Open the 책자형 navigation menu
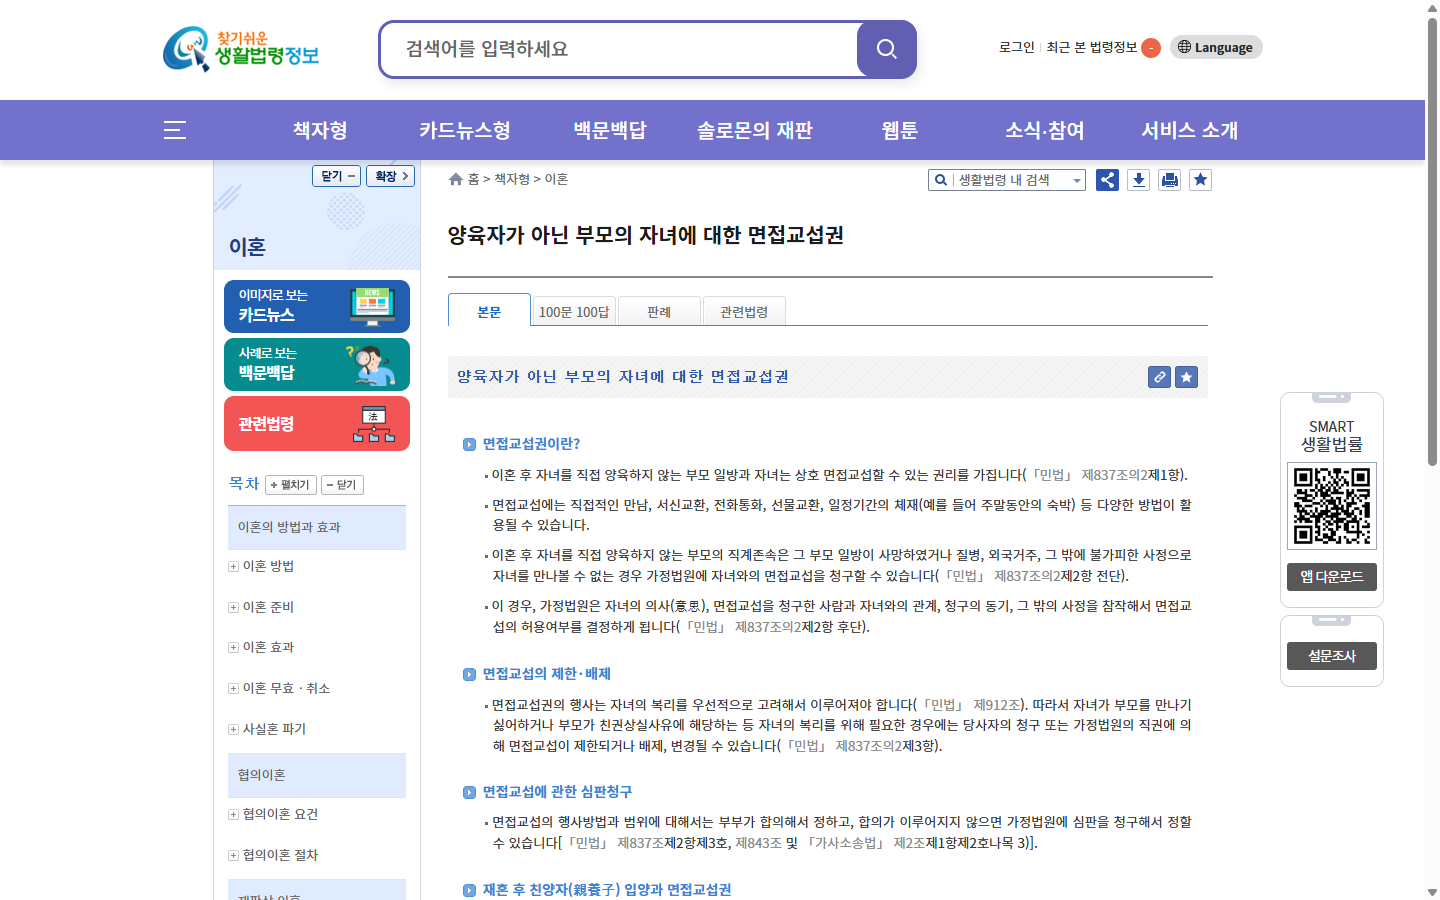Screen dimensions: 1440x900 [320, 130]
